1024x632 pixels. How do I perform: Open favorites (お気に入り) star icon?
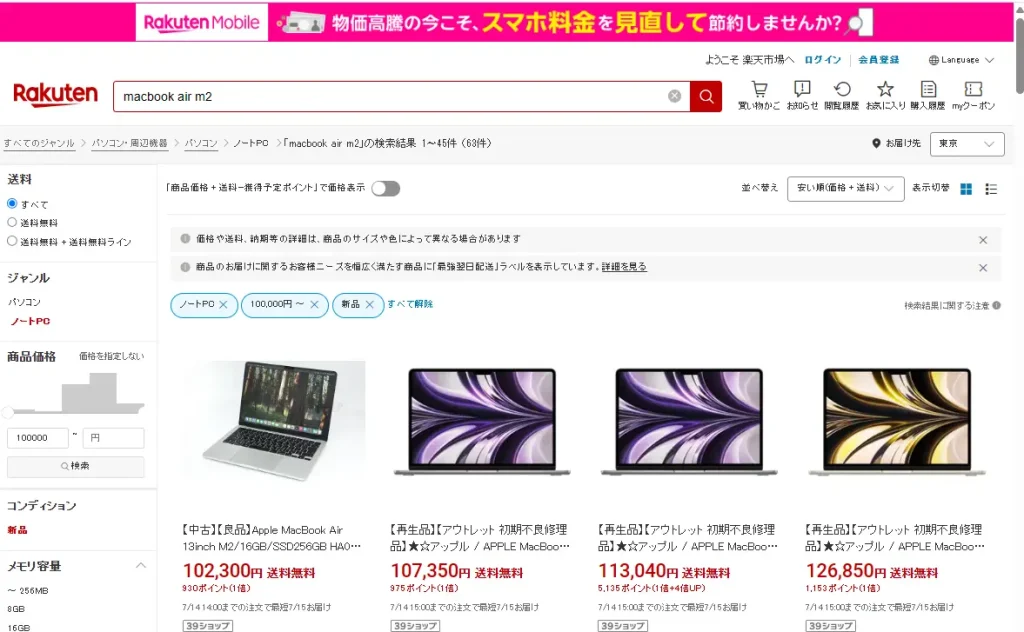tap(885, 95)
